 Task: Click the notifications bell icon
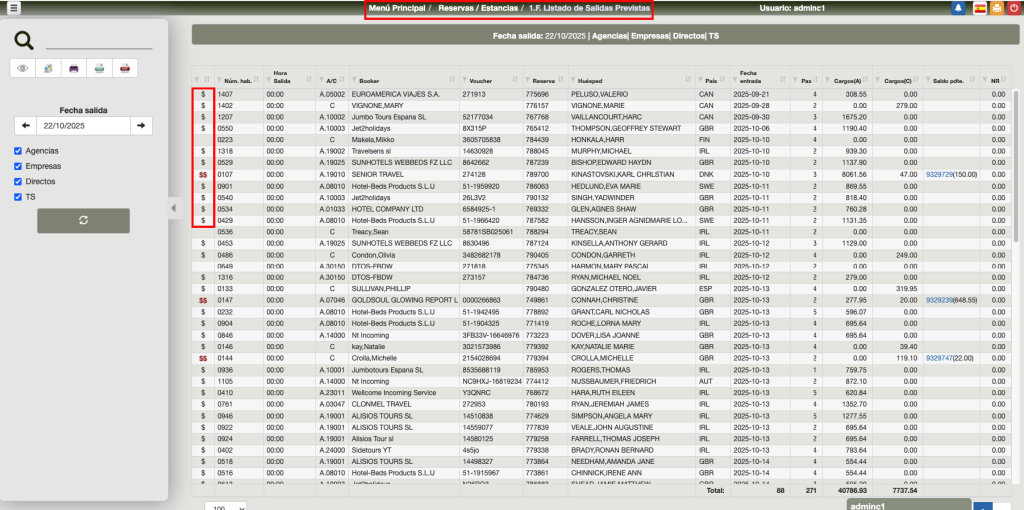tap(959, 8)
